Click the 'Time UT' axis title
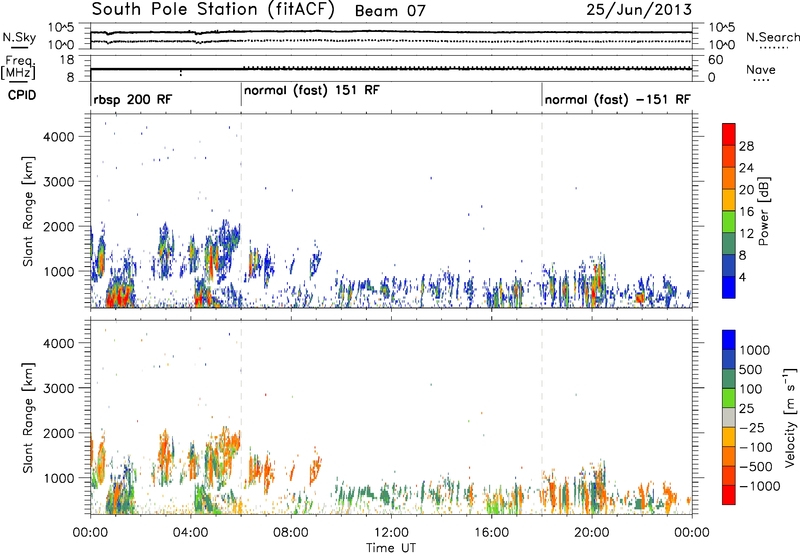 click(x=391, y=548)
